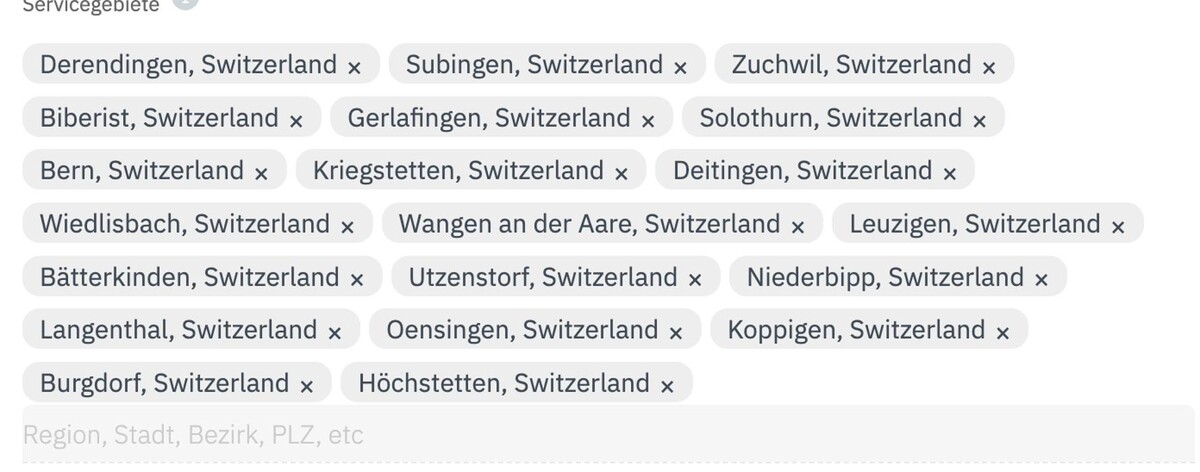Delete Zuchwil, Switzerland from service areas
This screenshot has height=472, width=1200.
click(x=989, y=67)
